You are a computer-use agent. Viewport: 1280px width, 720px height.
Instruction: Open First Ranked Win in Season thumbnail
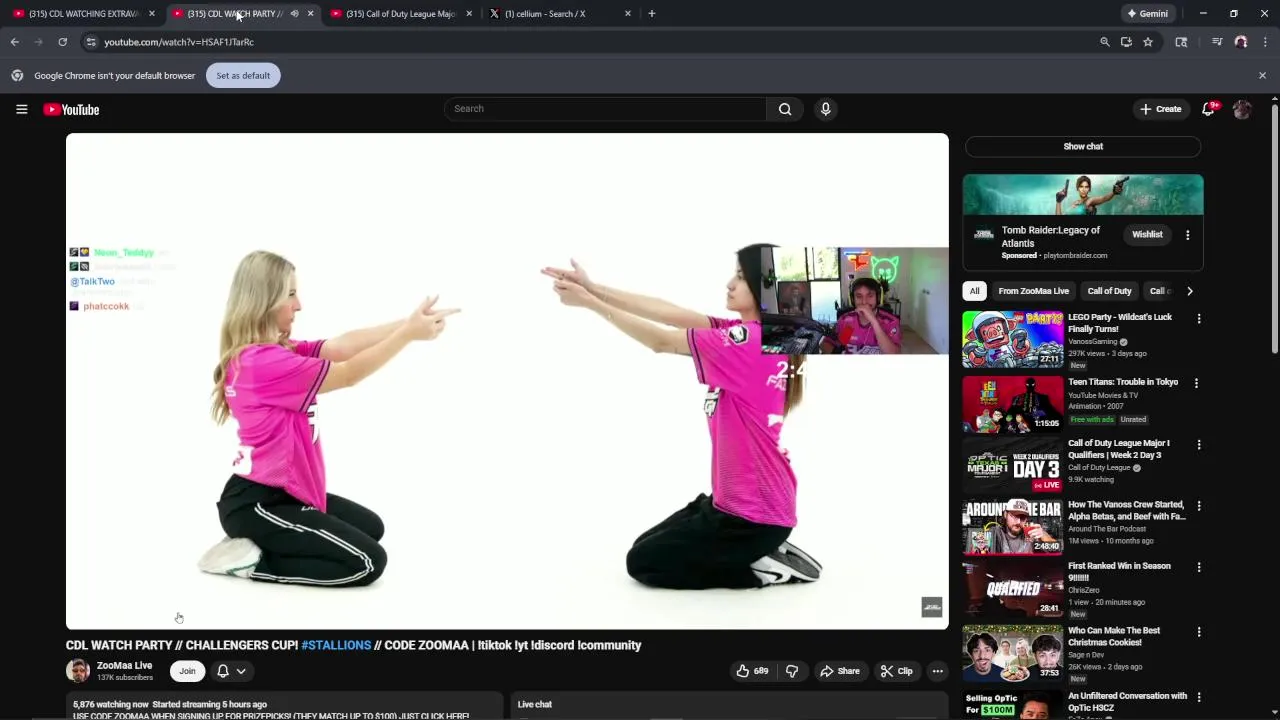(1013, 589)
